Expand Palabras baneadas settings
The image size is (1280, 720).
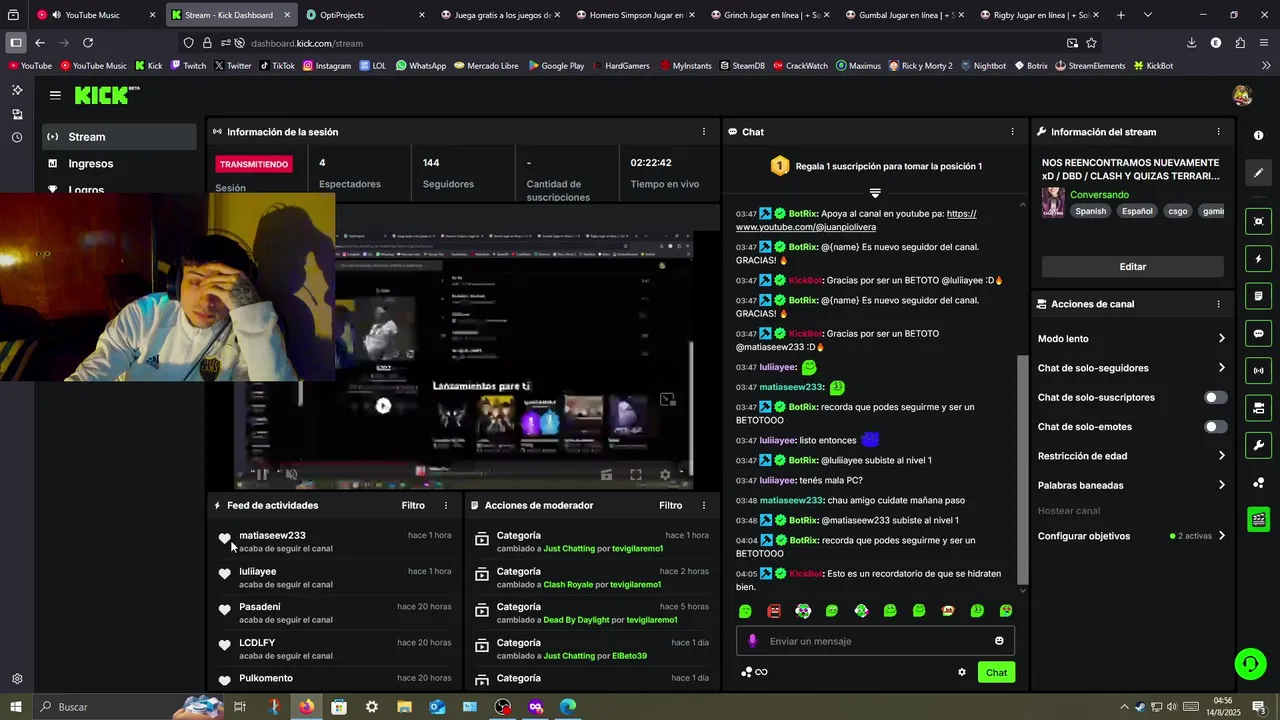(1131, 485)
